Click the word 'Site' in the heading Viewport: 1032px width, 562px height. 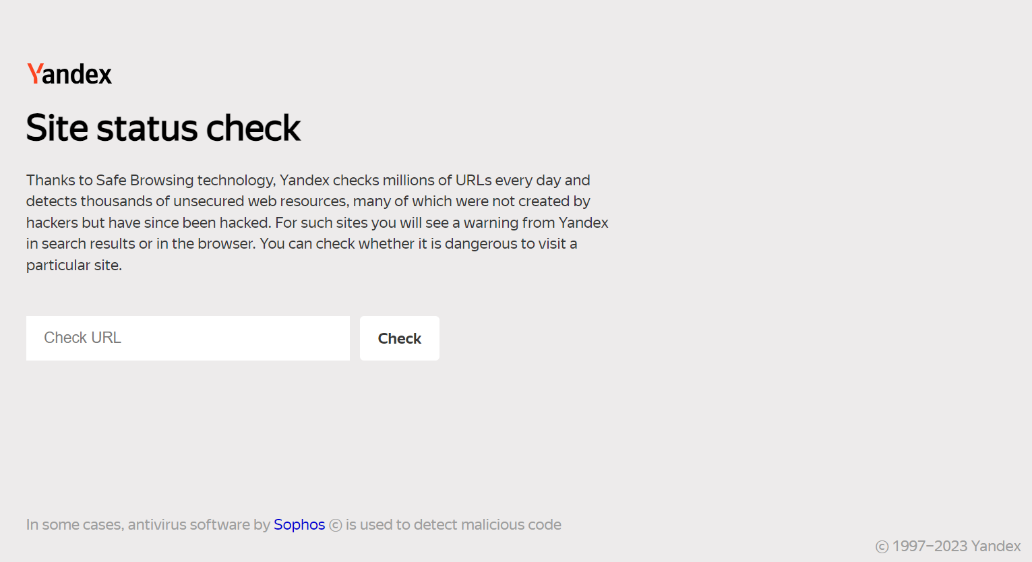[57, 128]
